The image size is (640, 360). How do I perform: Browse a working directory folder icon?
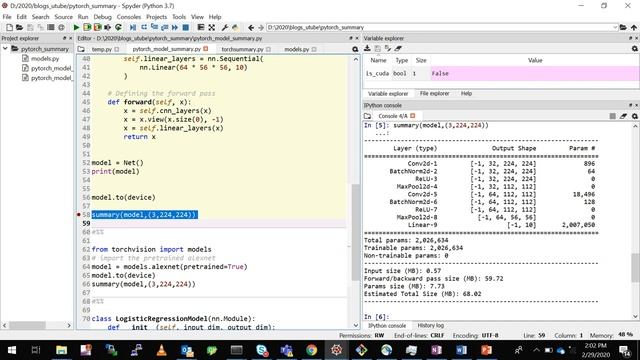point(623,27)
